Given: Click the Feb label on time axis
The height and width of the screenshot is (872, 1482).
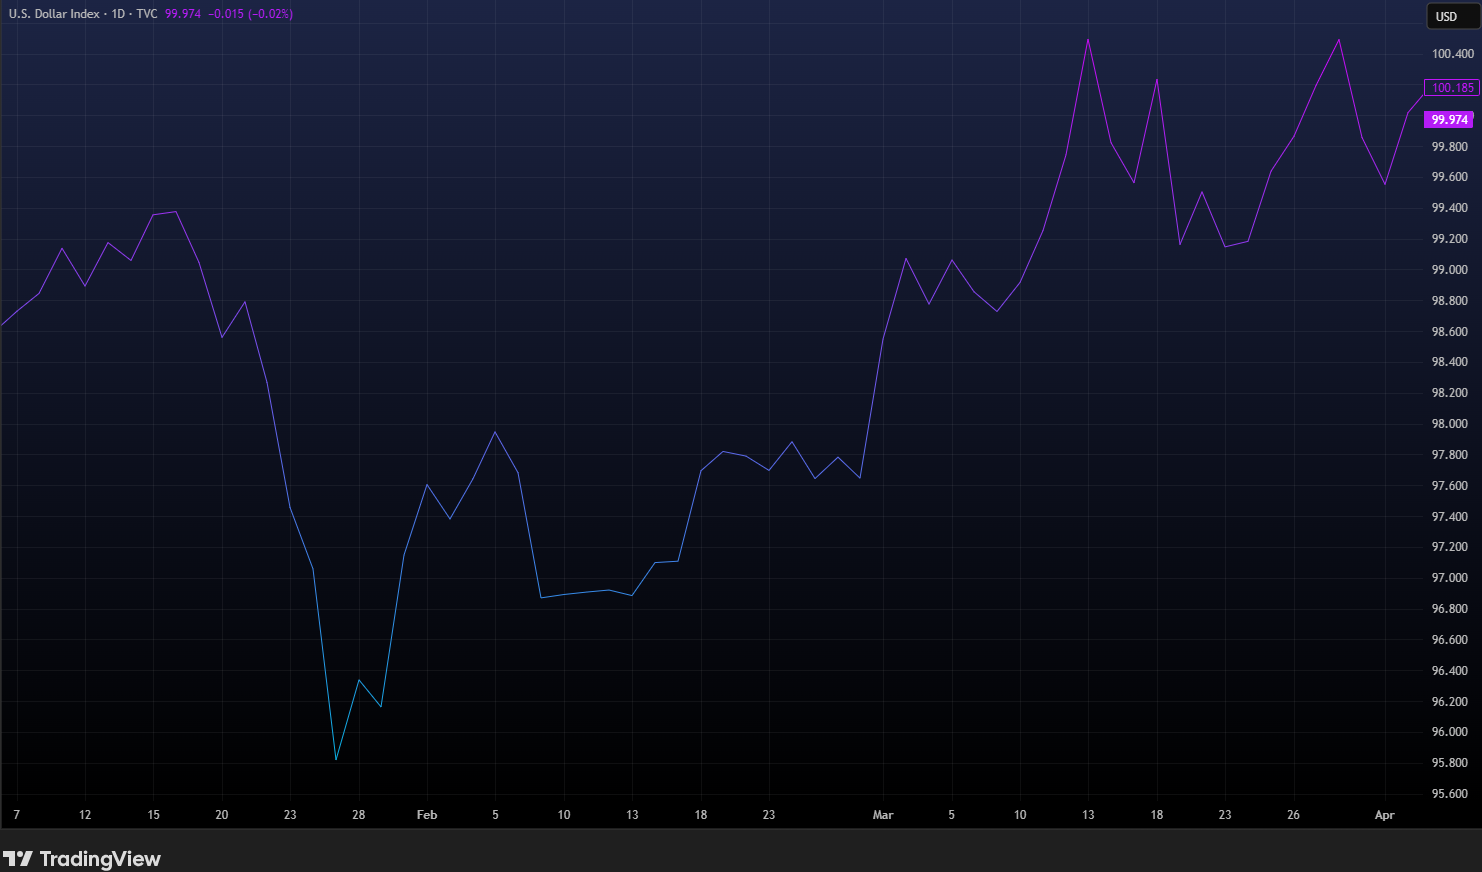Looking at the screenshot, I should pyautogui.click(x=427, y=815).
